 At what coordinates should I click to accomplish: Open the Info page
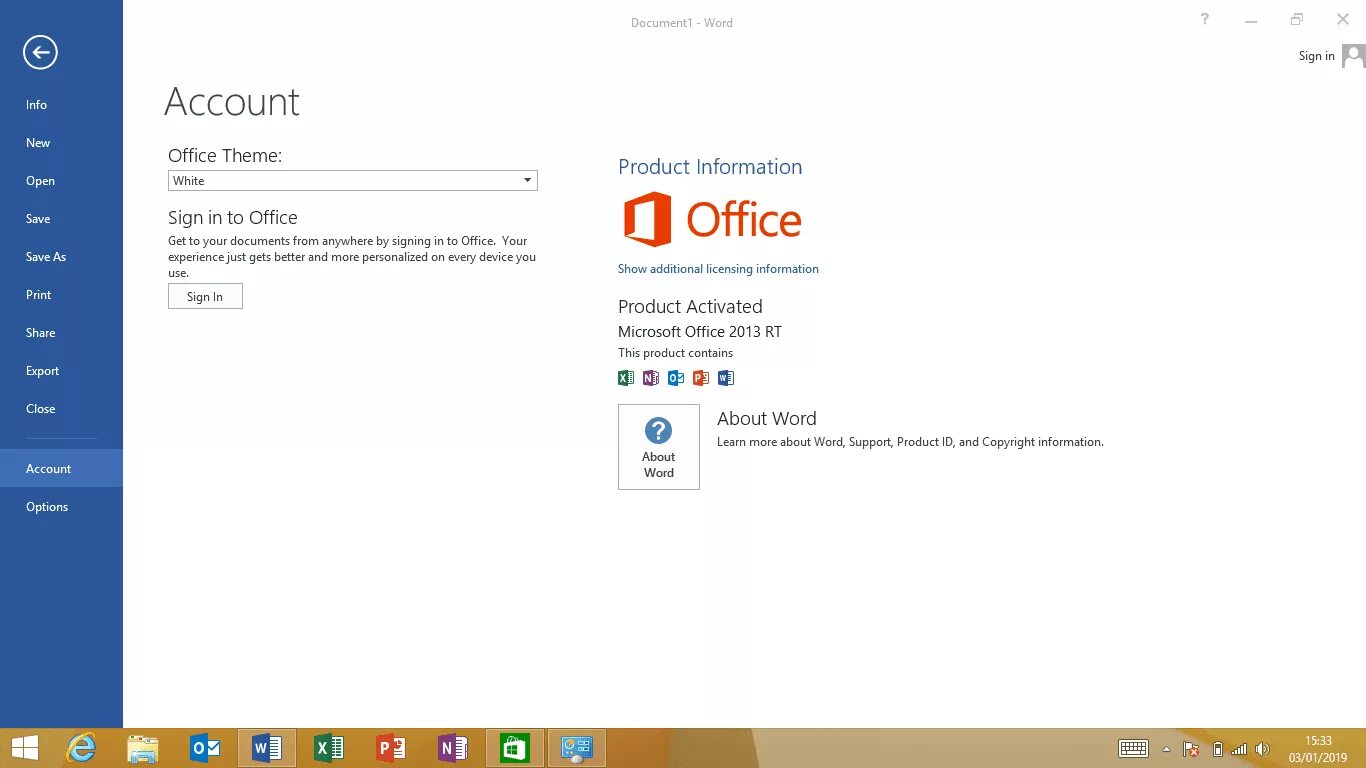click(x=61, y=105)
